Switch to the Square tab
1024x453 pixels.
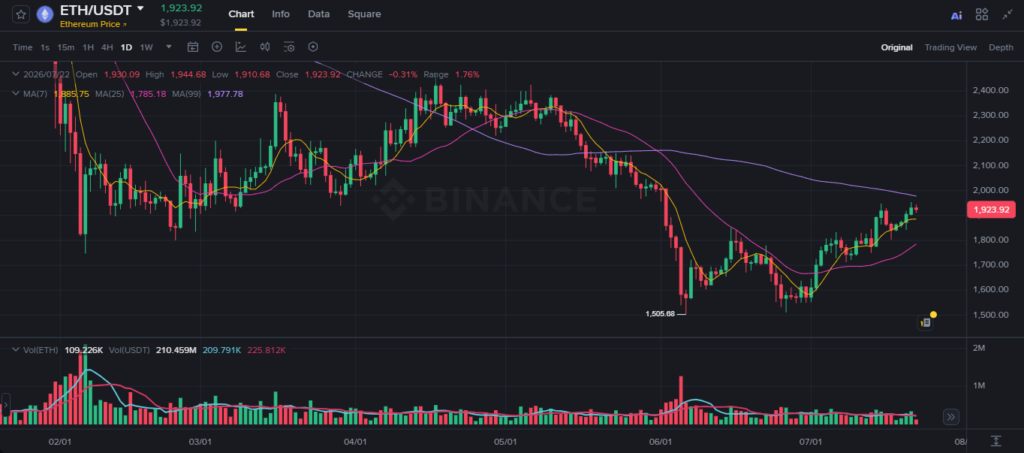pyautogui.click(x=364, y=14)
